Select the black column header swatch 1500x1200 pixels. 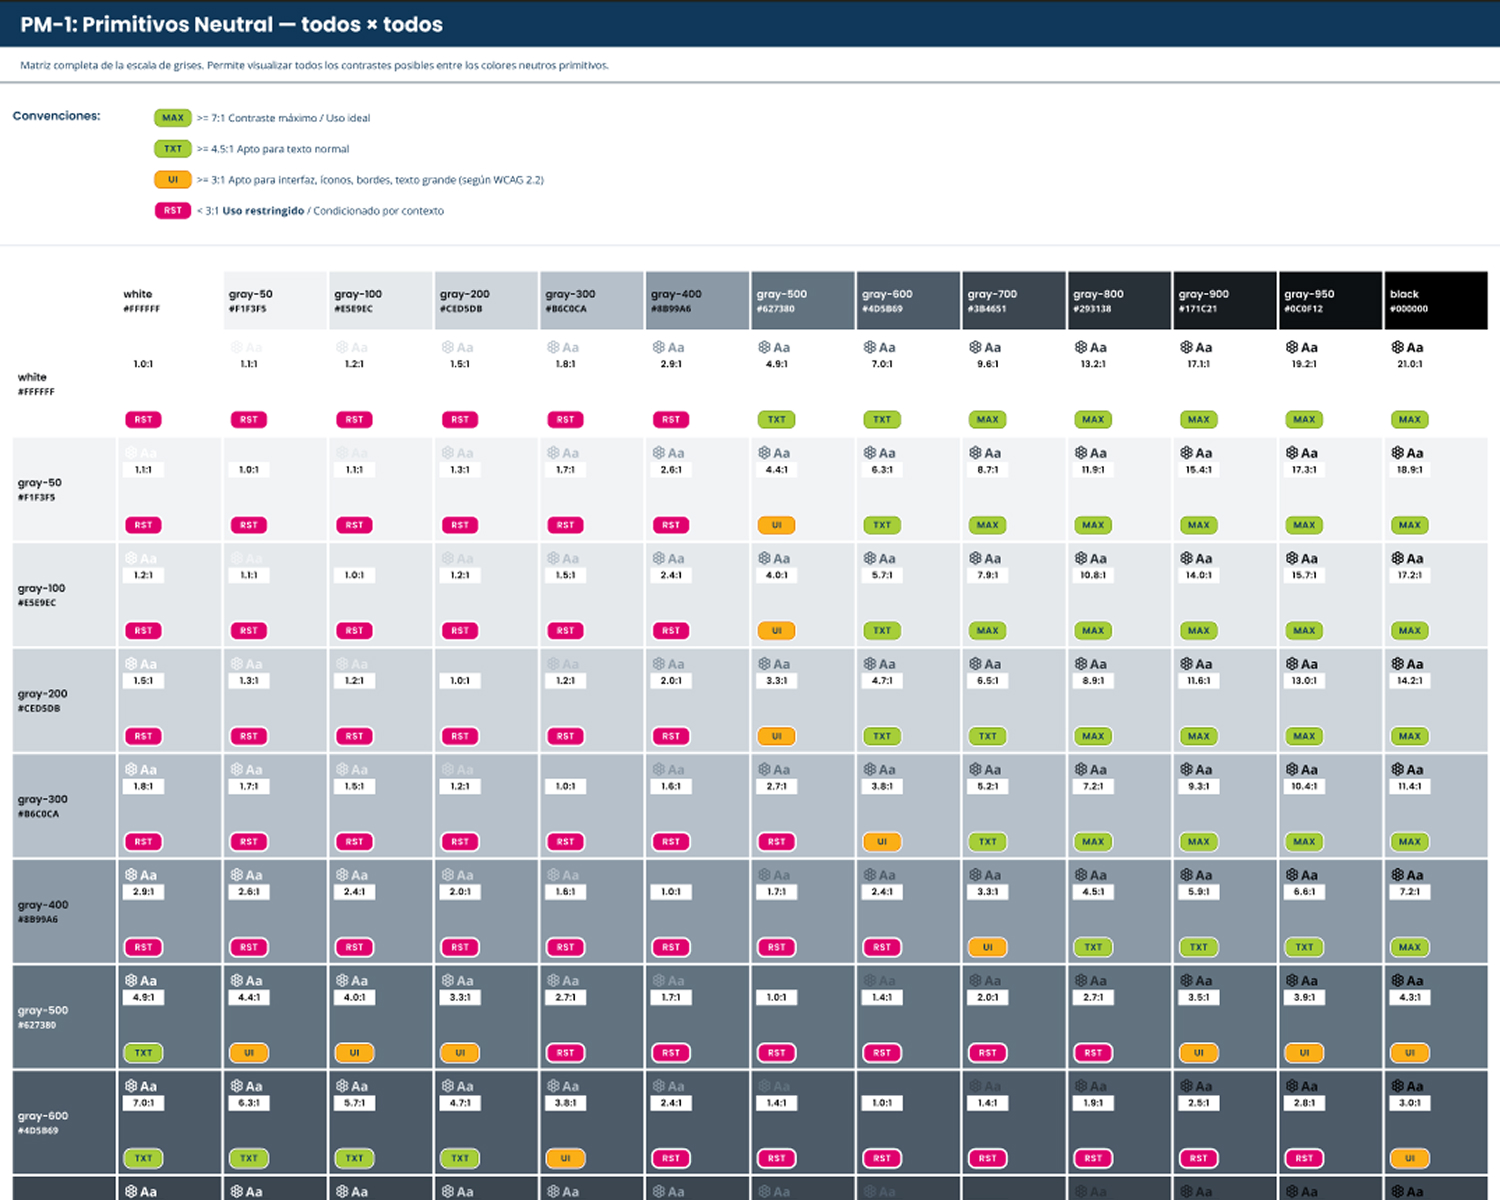[1436, 300]
